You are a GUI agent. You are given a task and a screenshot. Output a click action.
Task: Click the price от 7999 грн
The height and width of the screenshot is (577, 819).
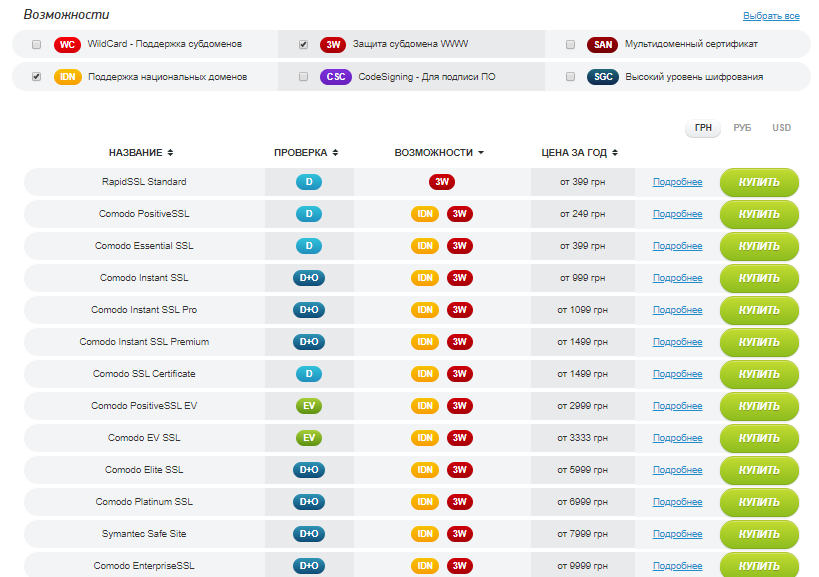(582, 534)
